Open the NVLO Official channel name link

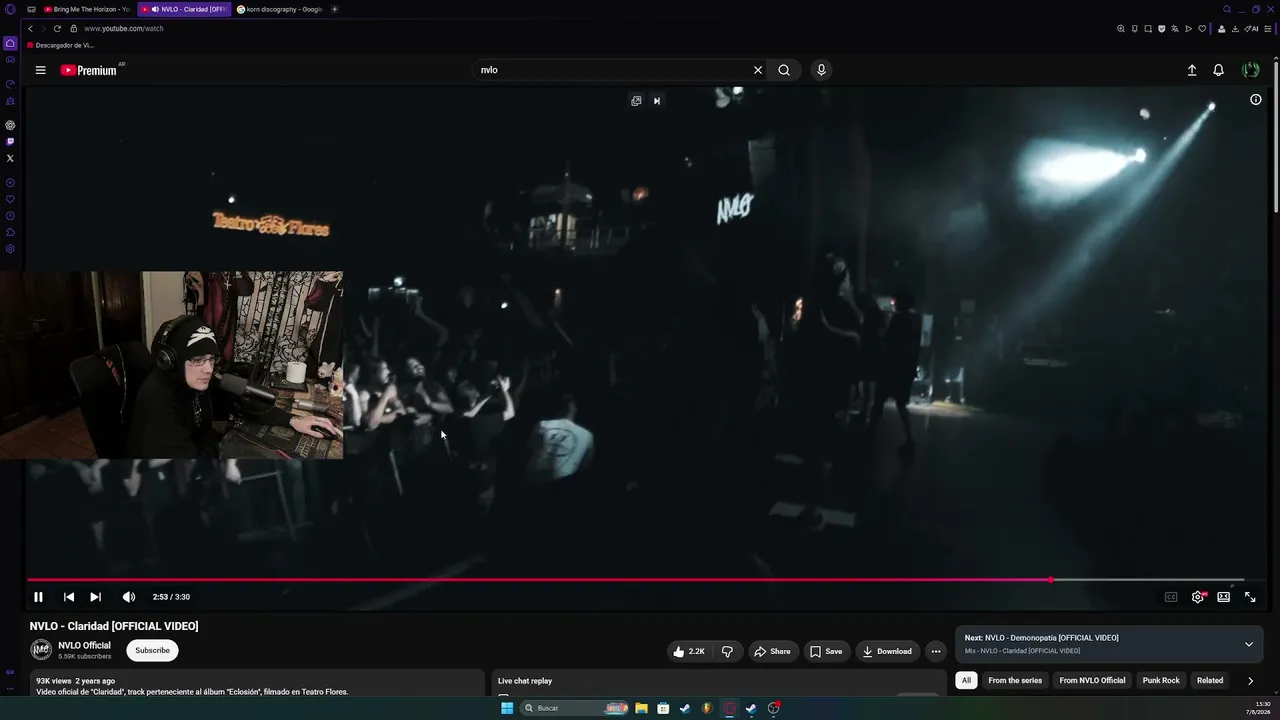pyautogui.click(x=84, y=646)
